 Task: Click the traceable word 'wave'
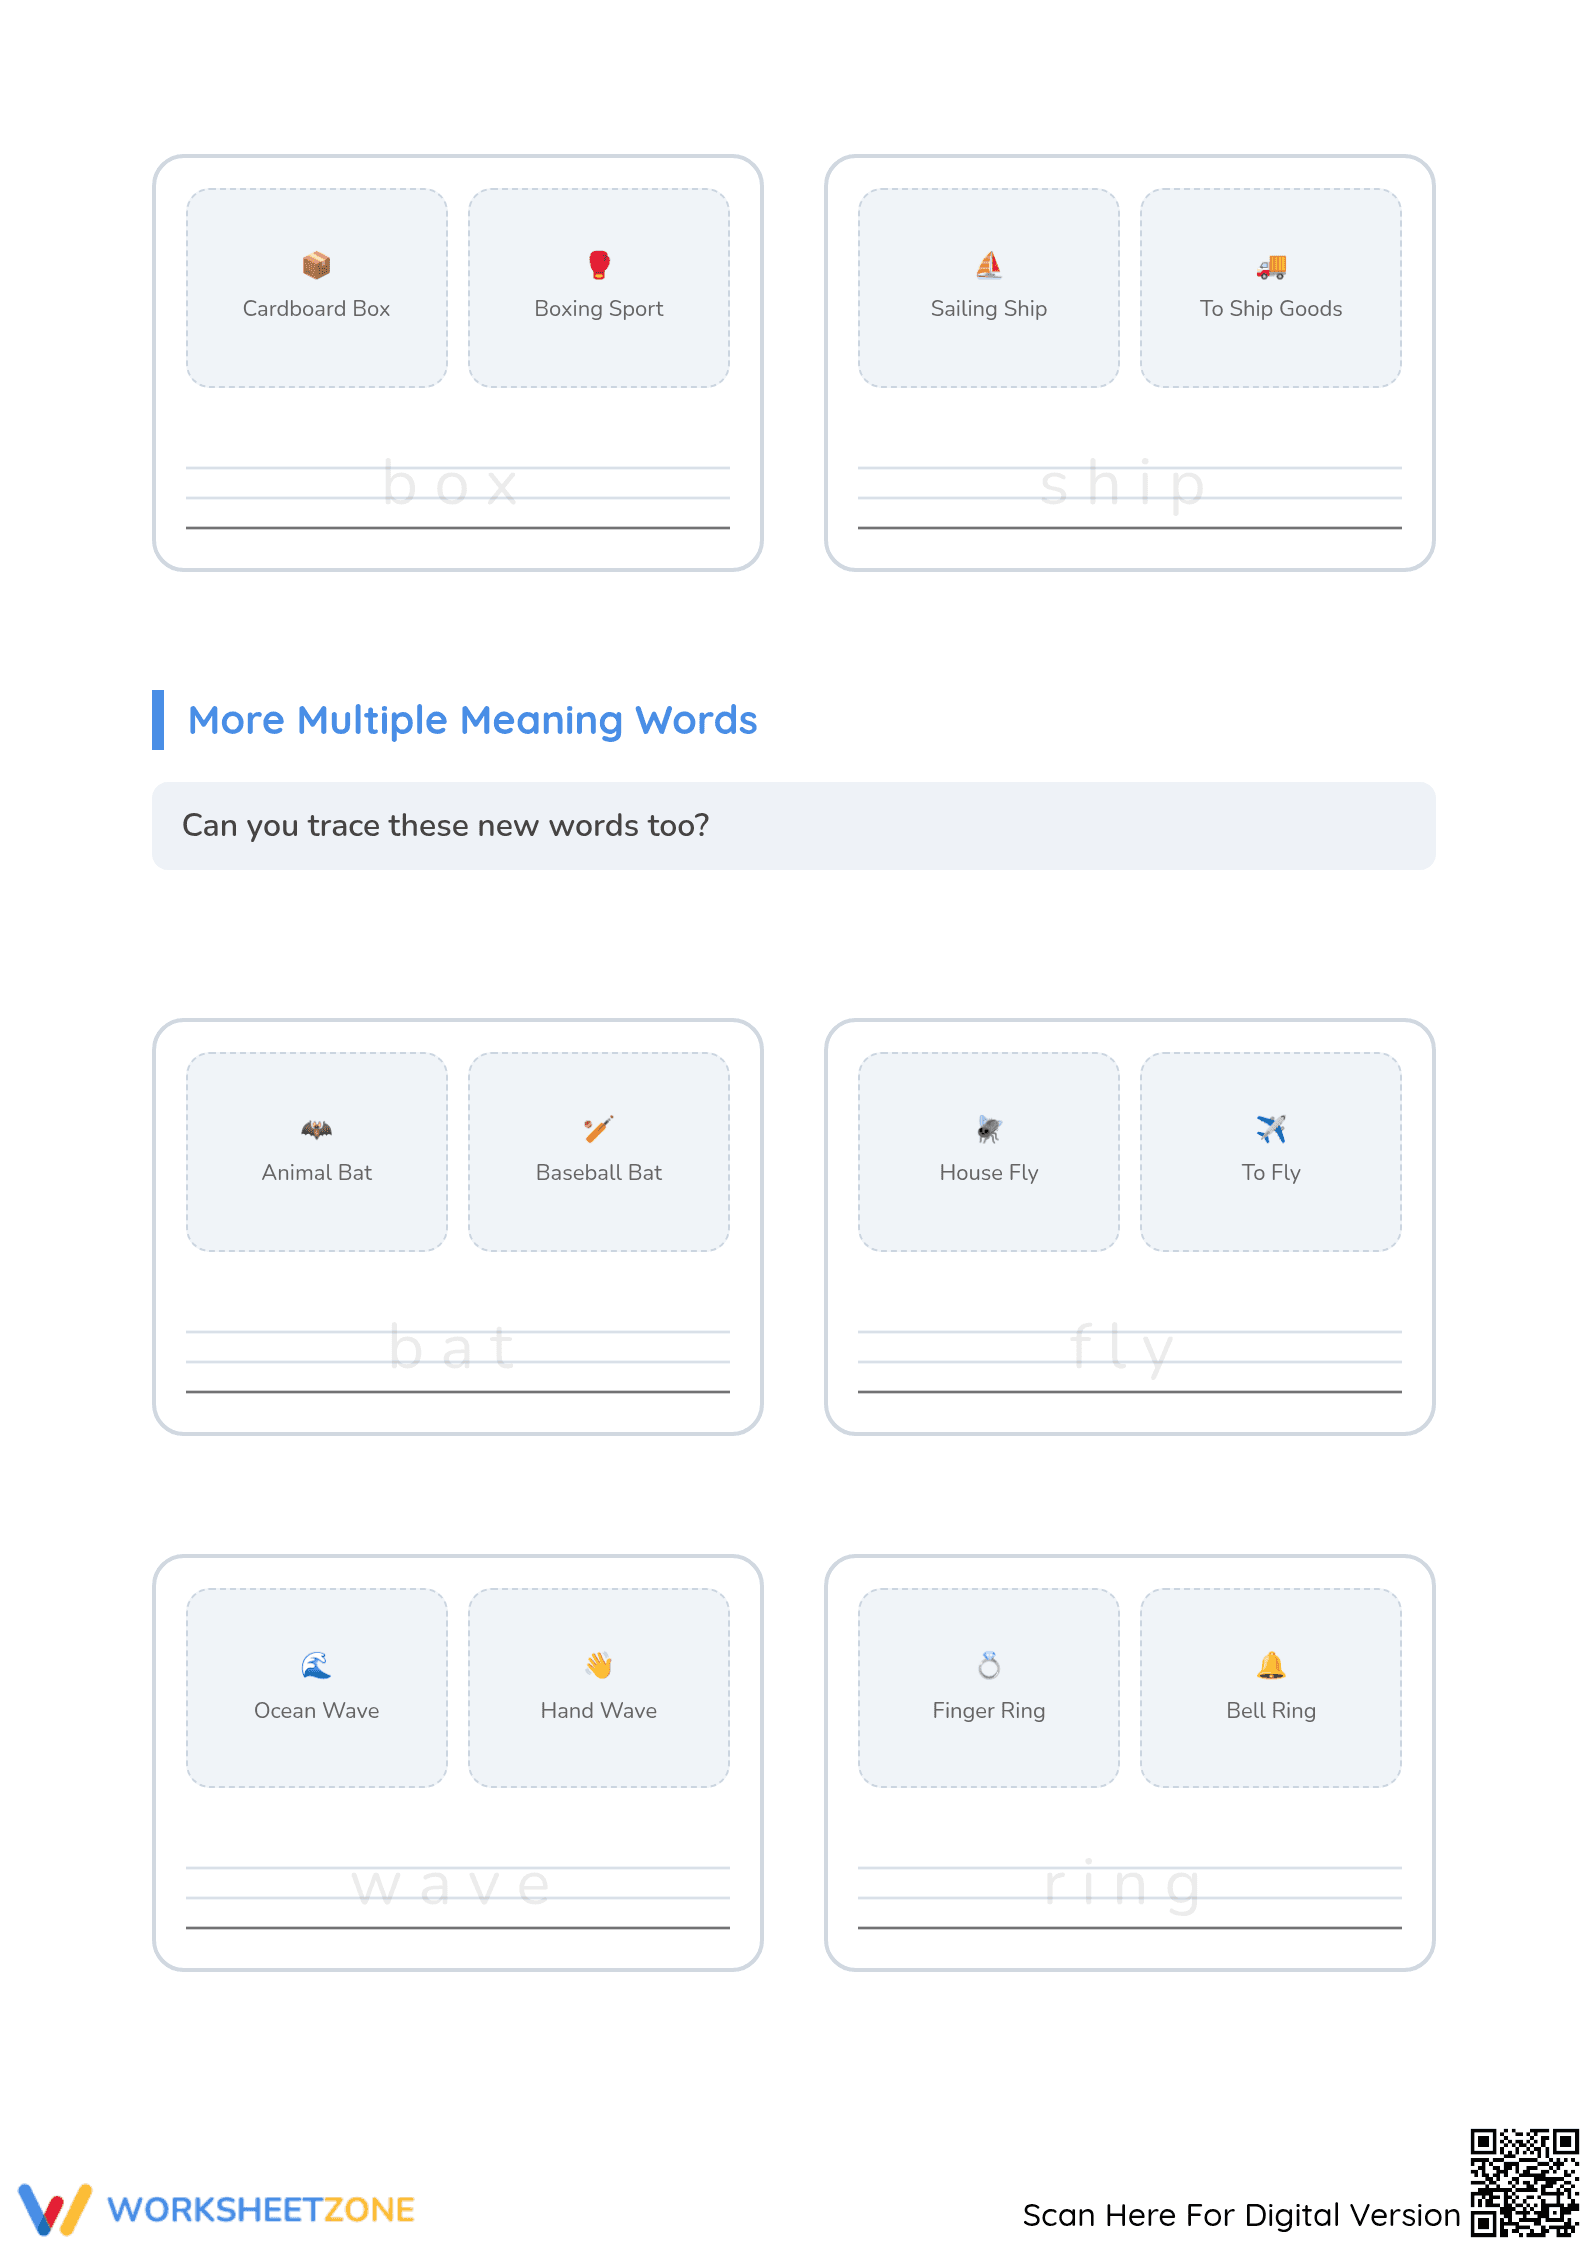pos(452,1886)
